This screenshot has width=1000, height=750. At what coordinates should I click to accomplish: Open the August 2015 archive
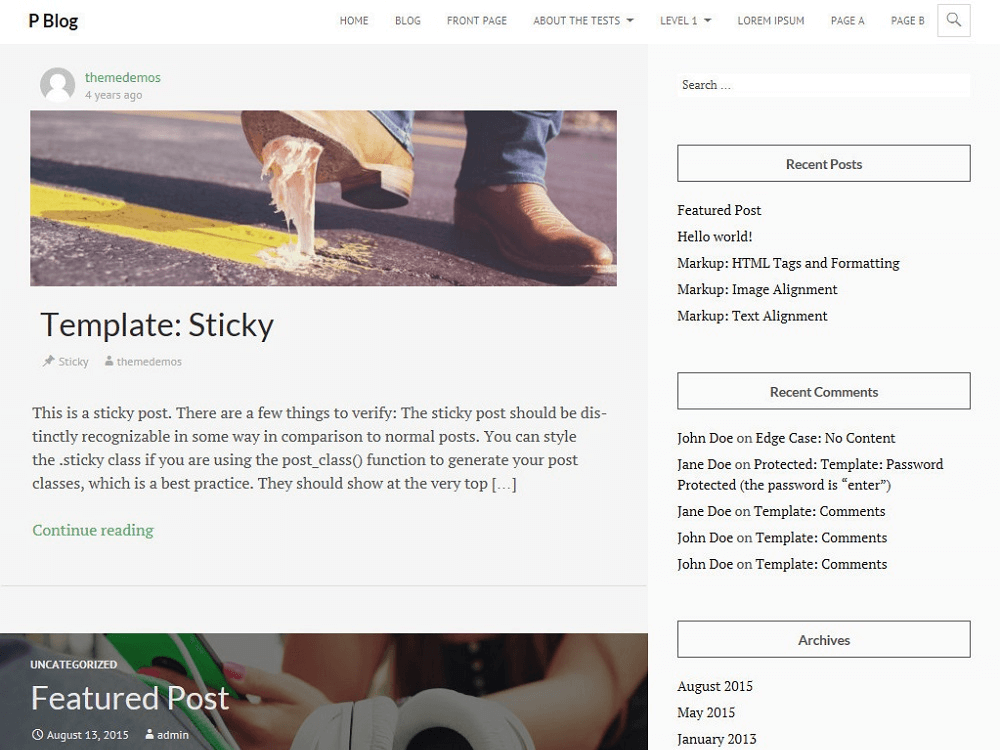715,686
